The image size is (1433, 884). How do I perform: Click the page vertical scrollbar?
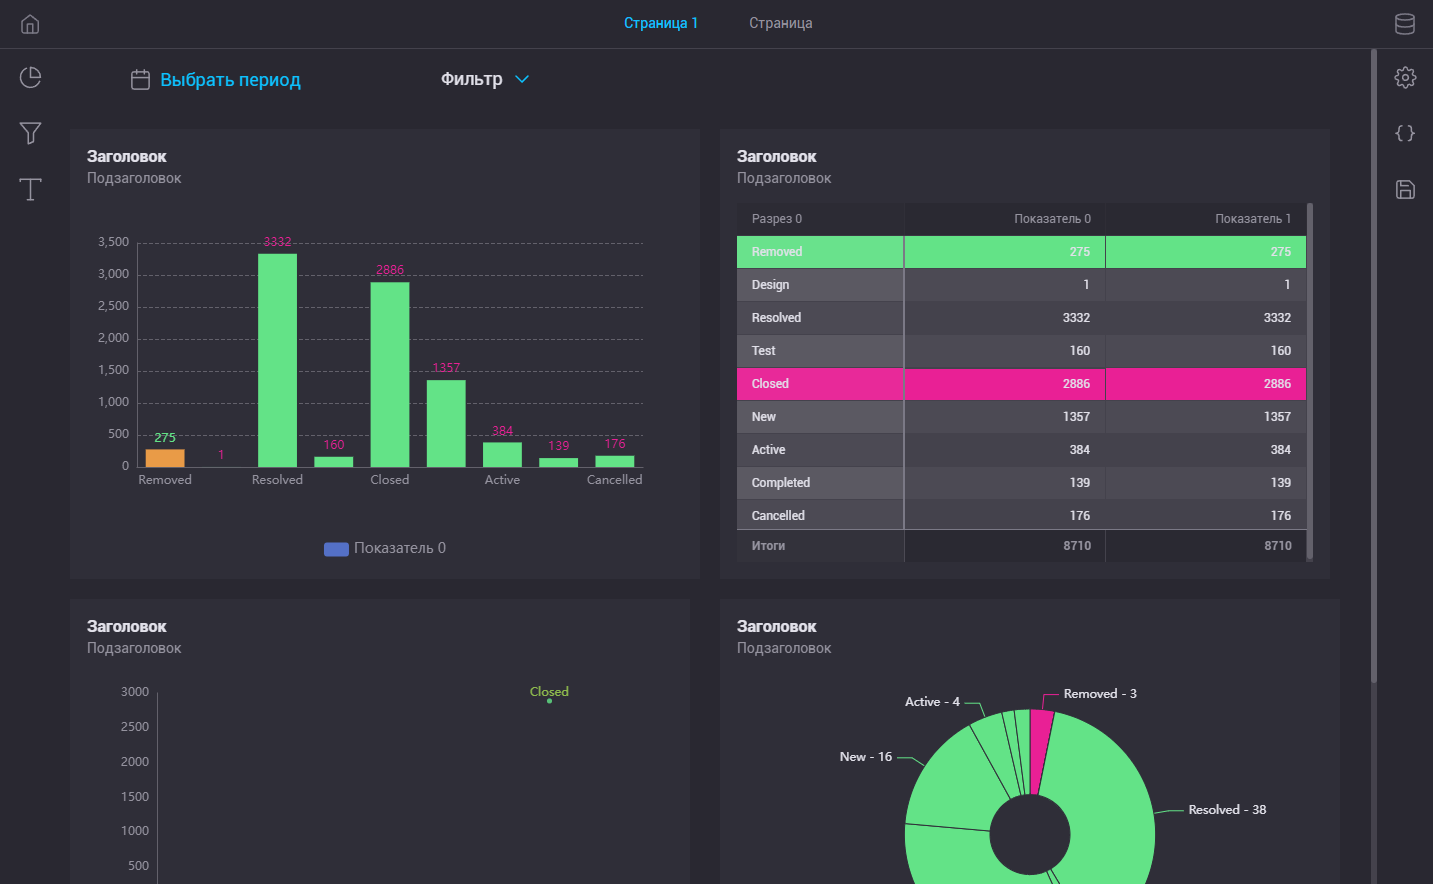[1374, 365]
